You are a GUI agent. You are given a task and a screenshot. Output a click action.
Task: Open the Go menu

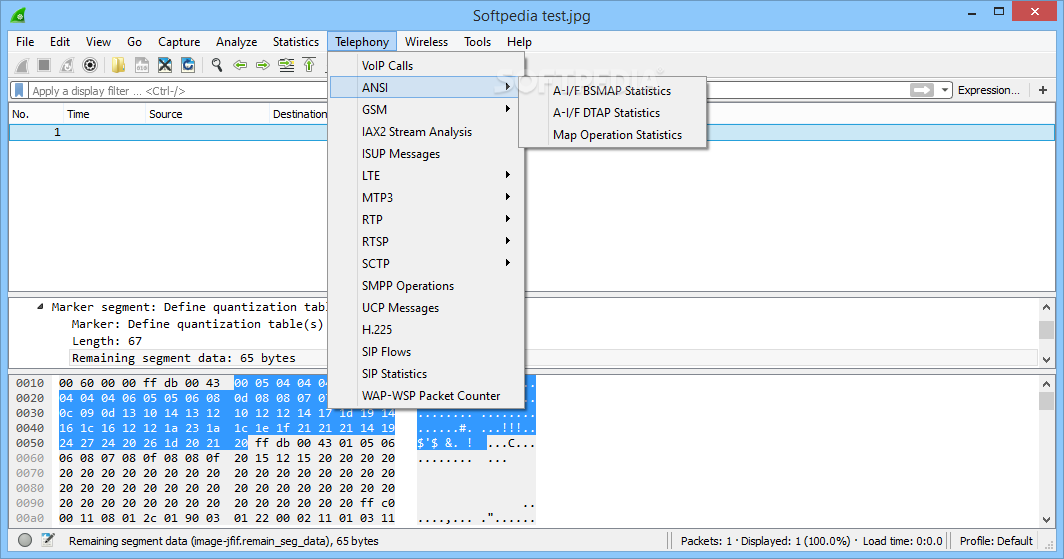(134, 41)
